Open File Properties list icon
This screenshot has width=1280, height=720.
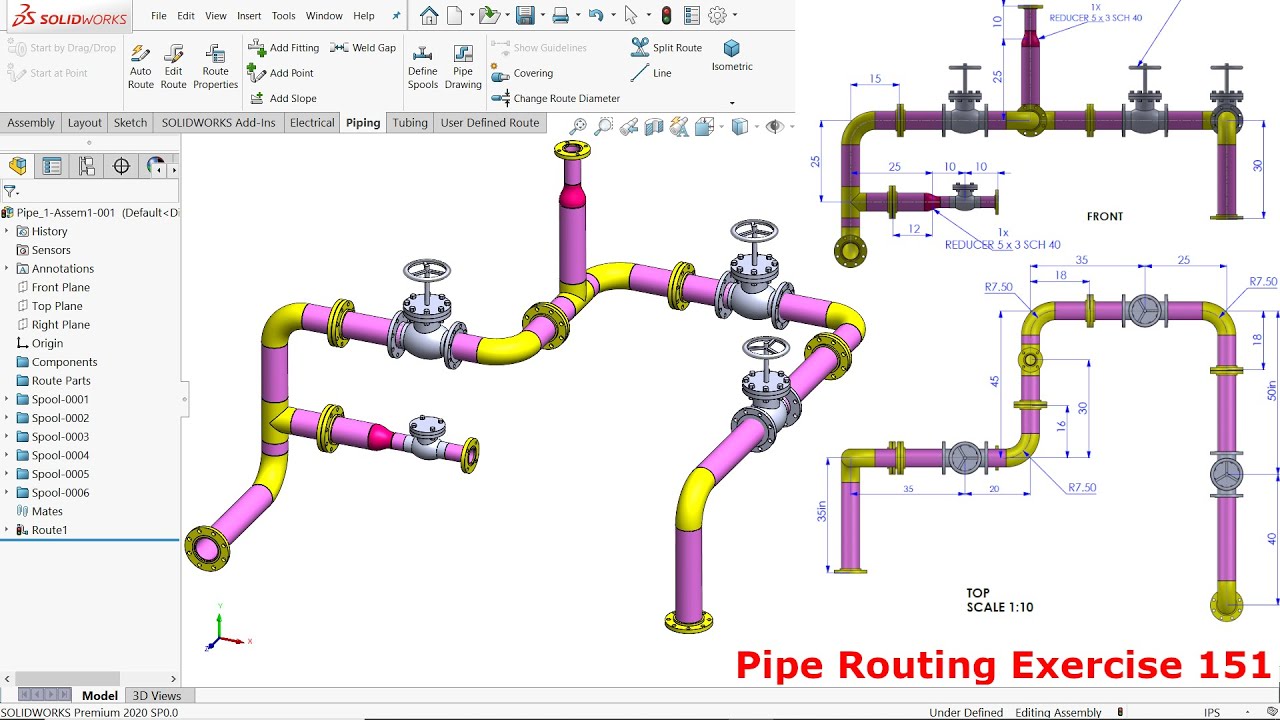[x=692, y=15]
